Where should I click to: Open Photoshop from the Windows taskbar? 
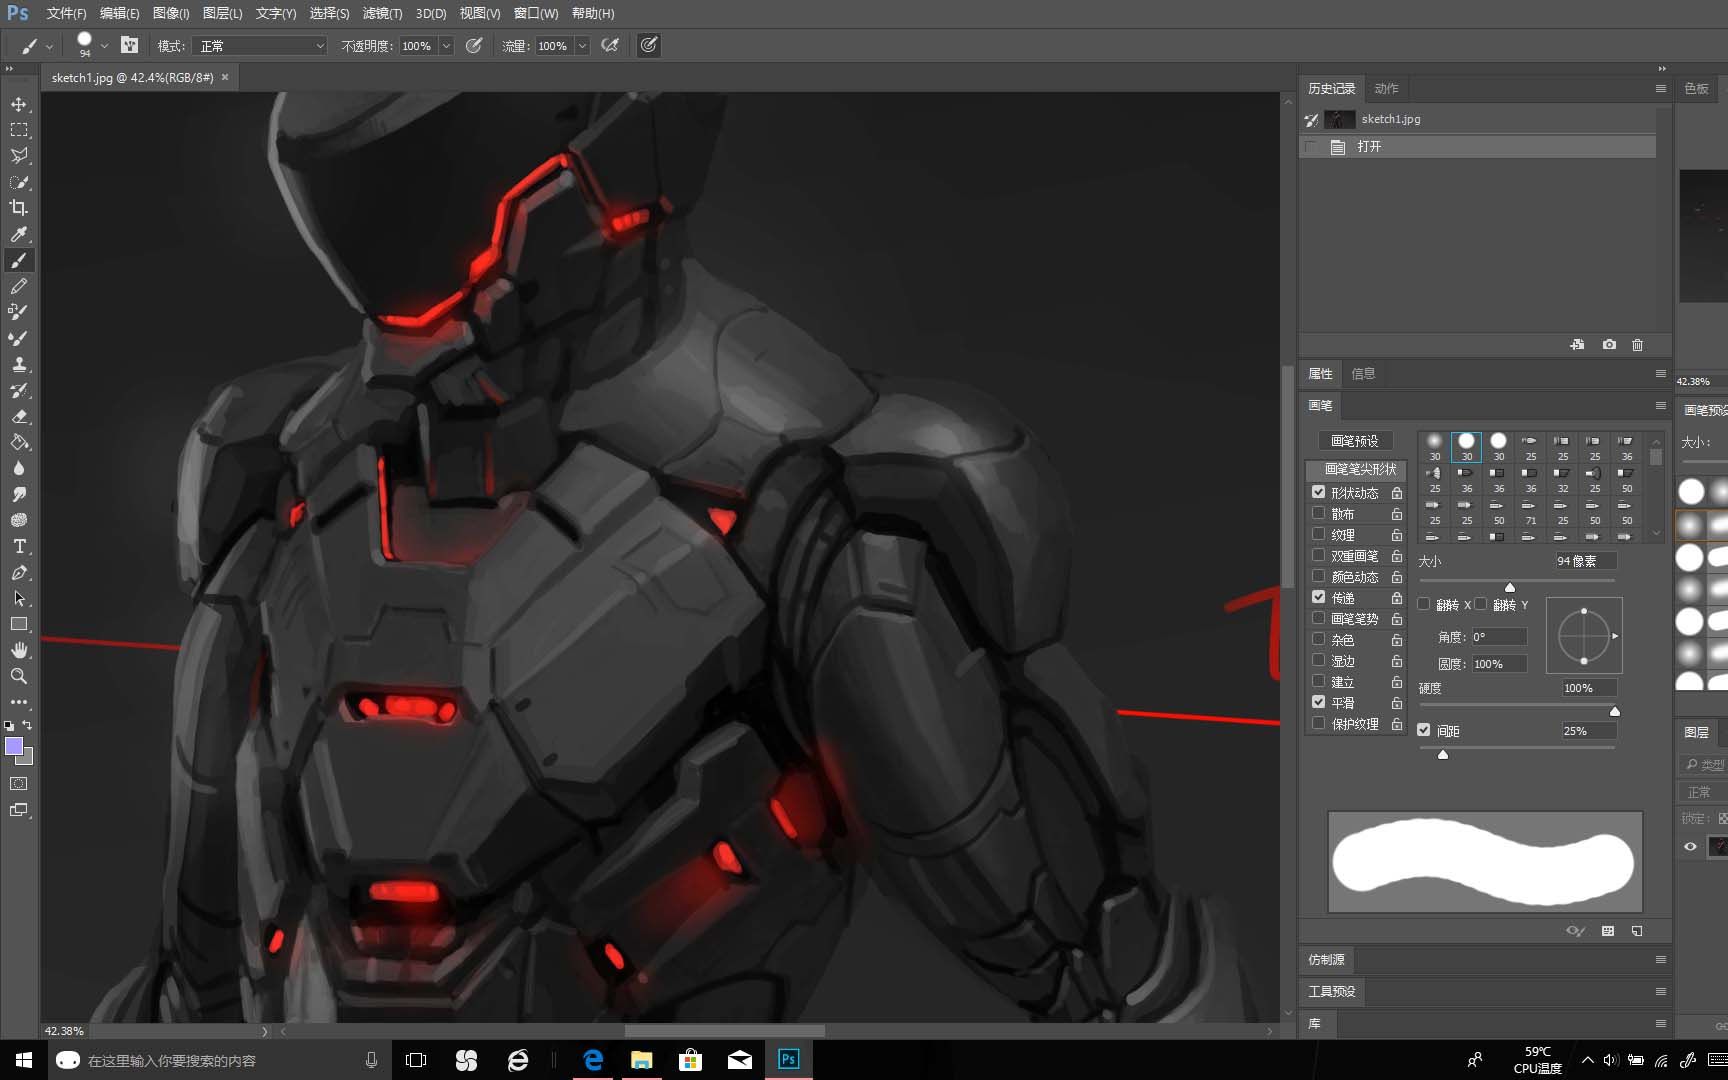click(x=788, y=1059)
